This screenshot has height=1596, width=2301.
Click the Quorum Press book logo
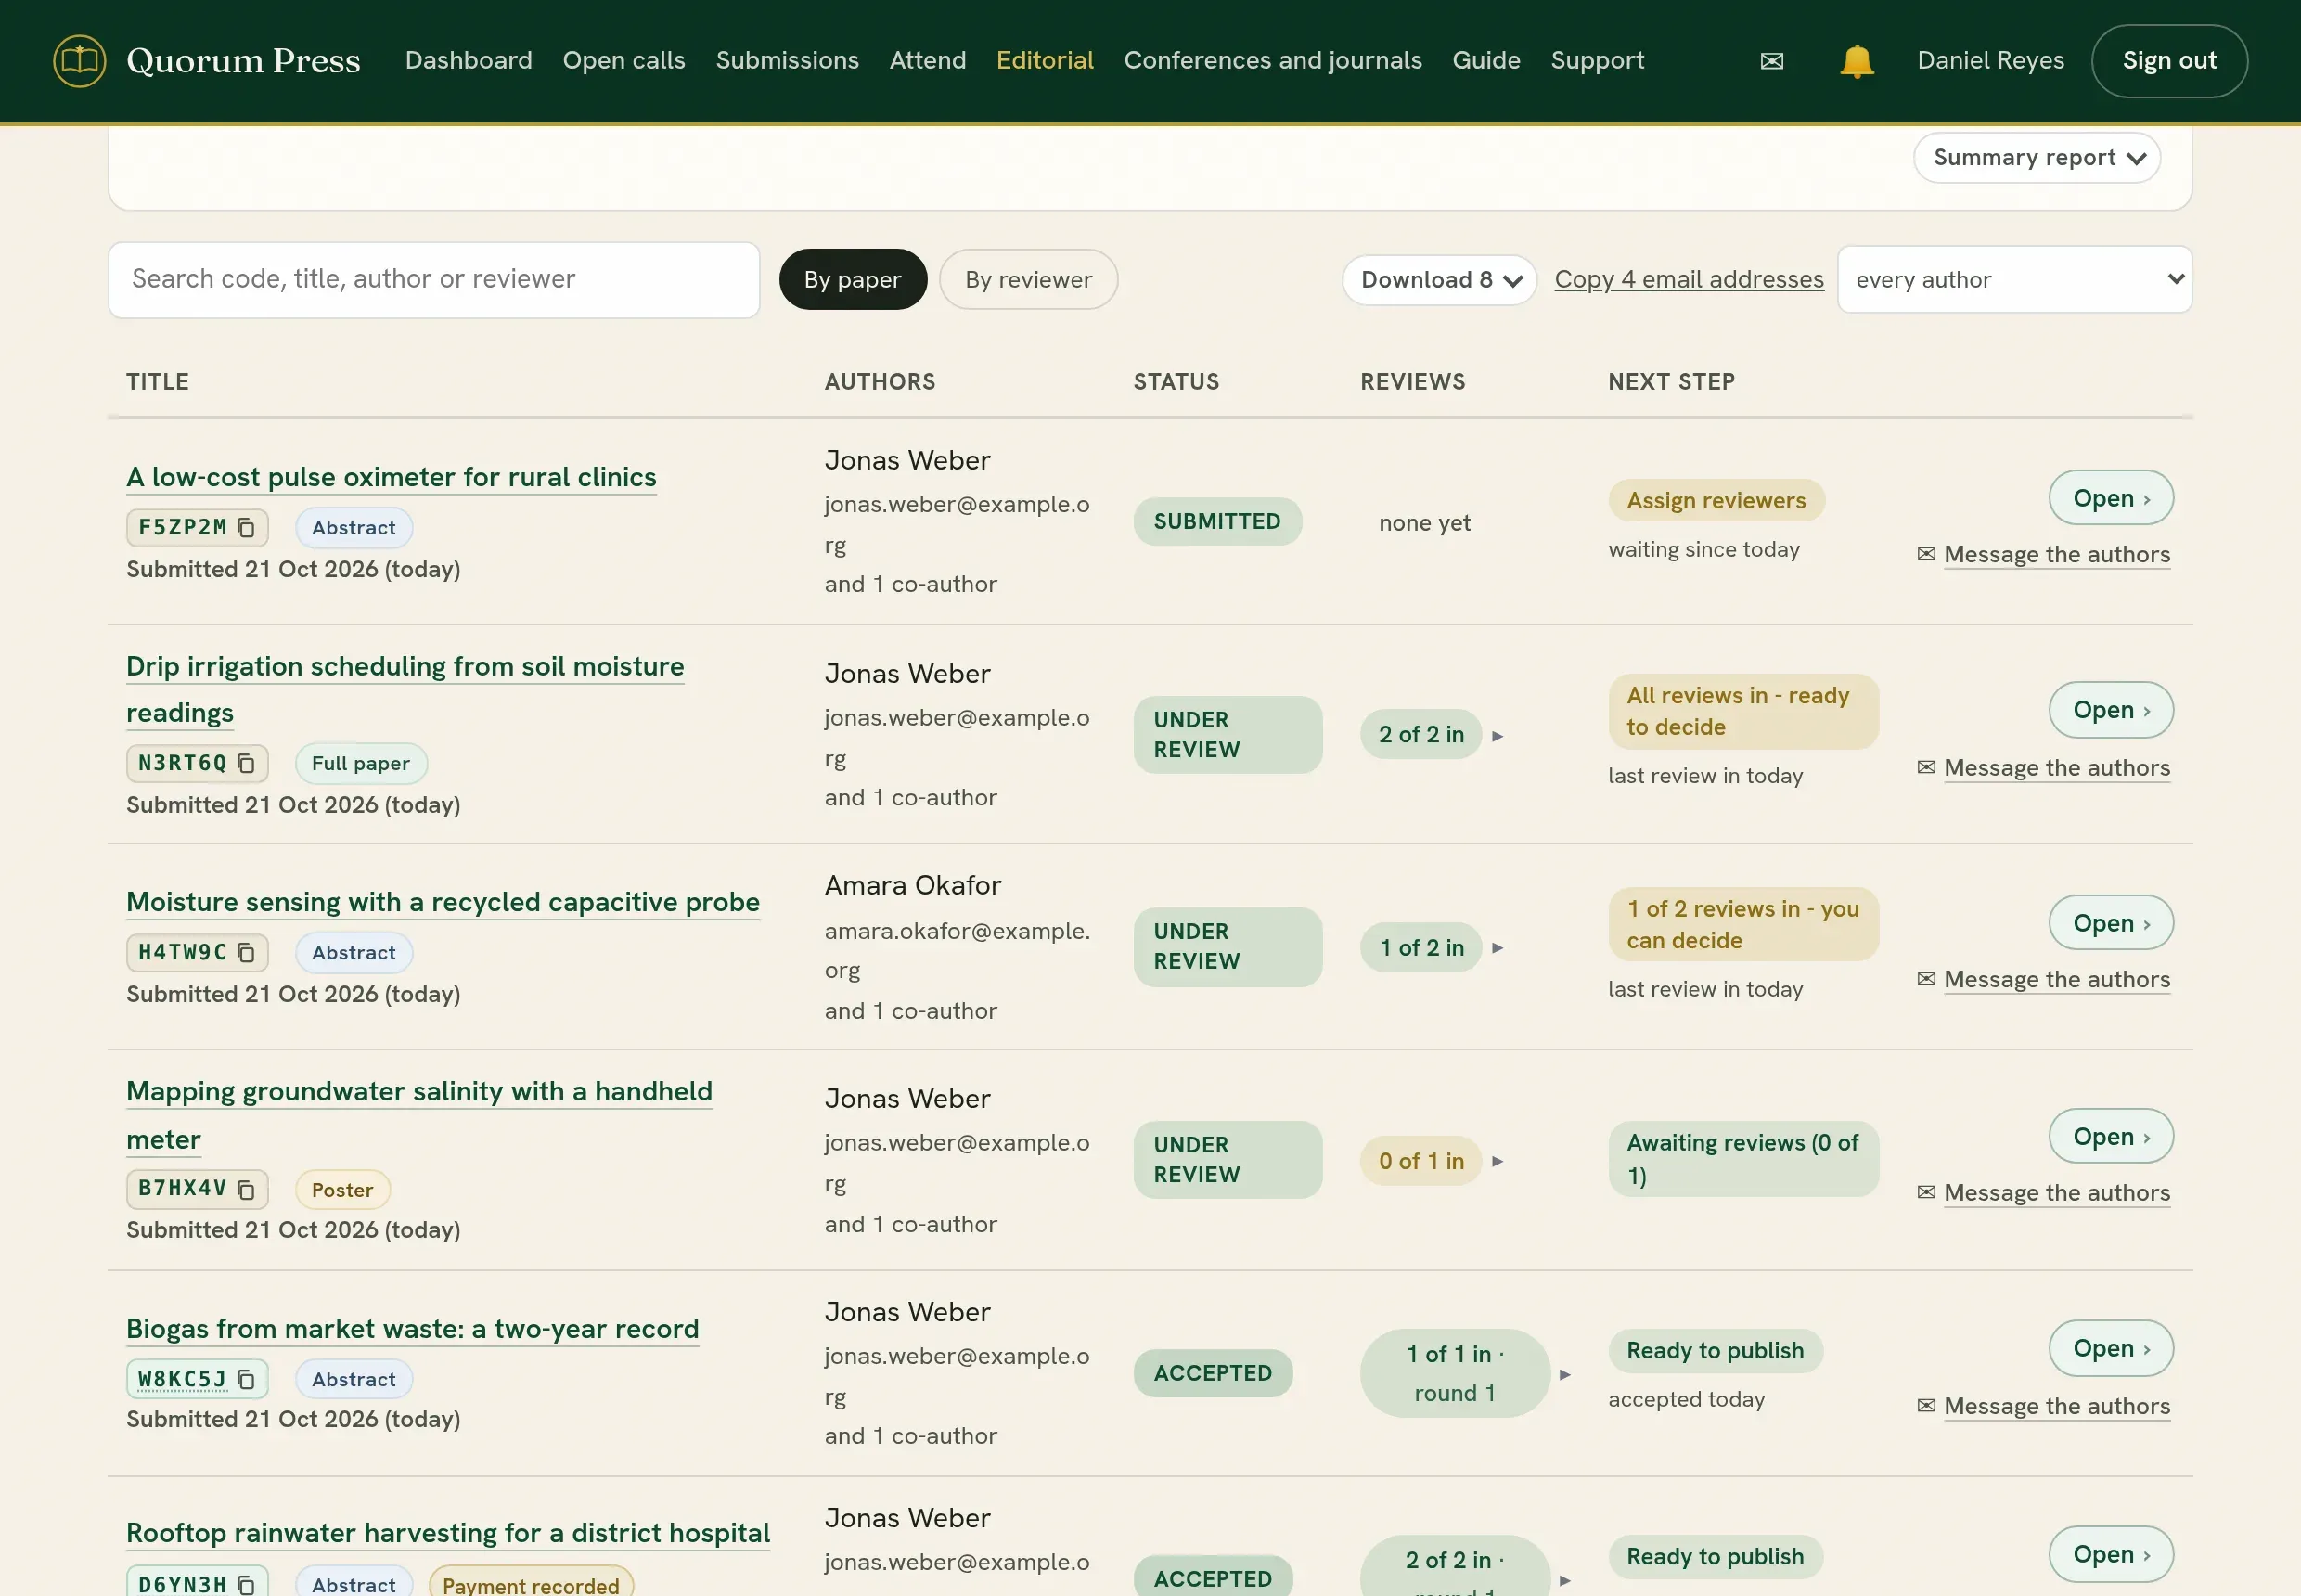click(x=79, y=61)
